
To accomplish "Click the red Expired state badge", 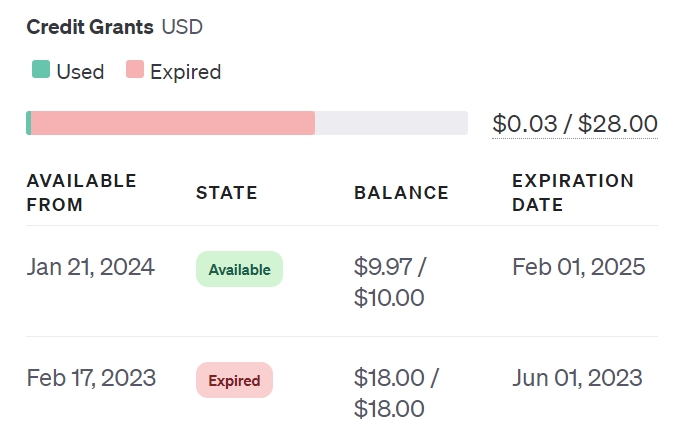I will 234,380.
